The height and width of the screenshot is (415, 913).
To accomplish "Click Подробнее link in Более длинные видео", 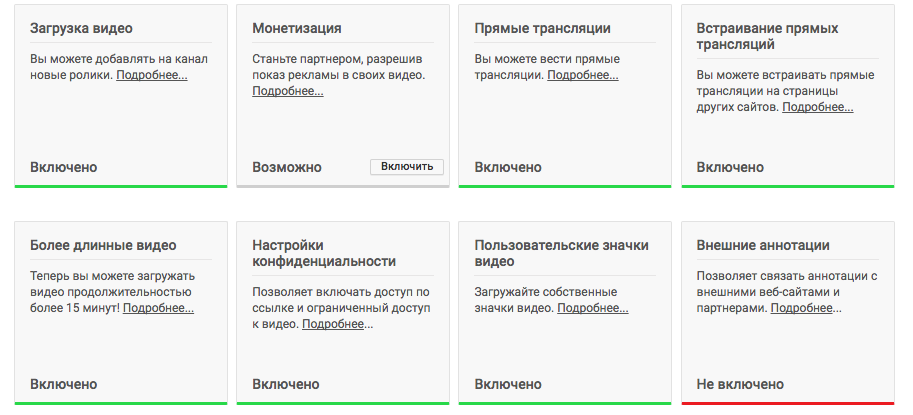I will (x=158, y=308).
